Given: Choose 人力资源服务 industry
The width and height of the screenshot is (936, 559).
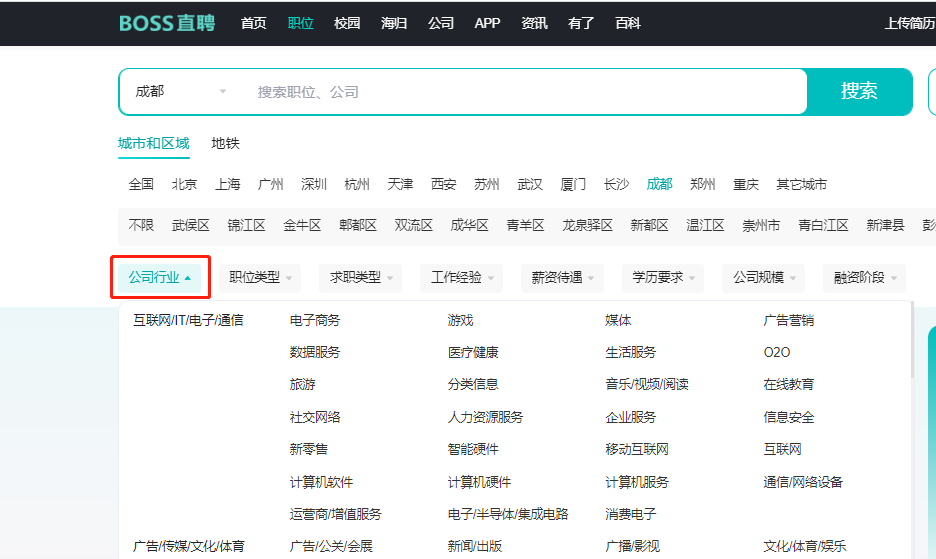Looking at the screenshot, I should click(x=485, y=417).
